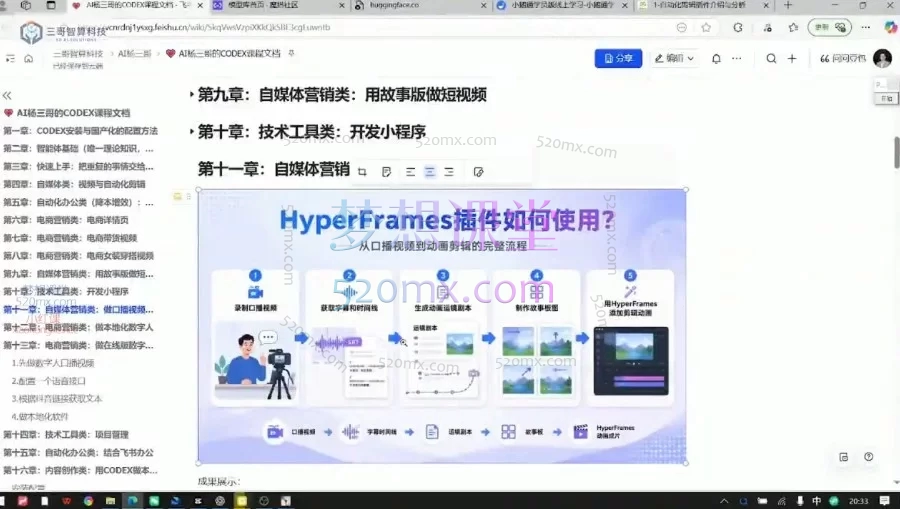Open the document search magnifier
The height and width of the screenshot is (509, 900).
[771, 59]
